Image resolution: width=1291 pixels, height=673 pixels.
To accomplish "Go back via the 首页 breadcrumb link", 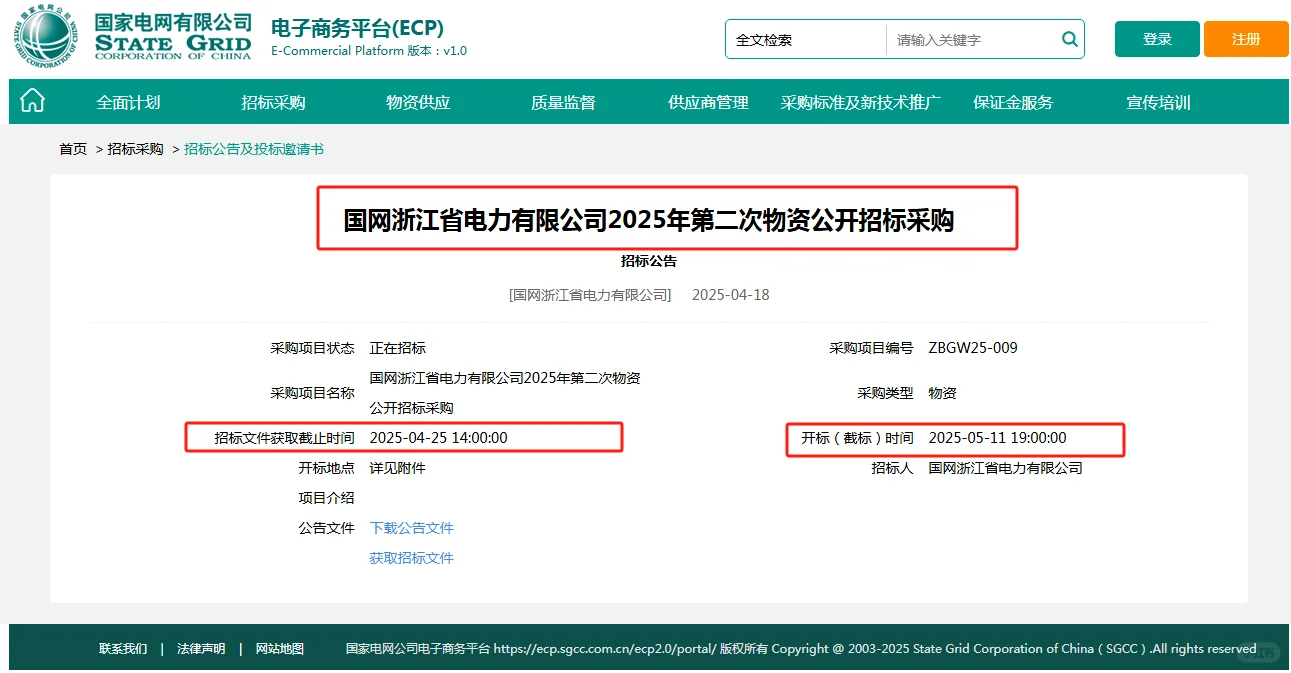I will (71, 147).
